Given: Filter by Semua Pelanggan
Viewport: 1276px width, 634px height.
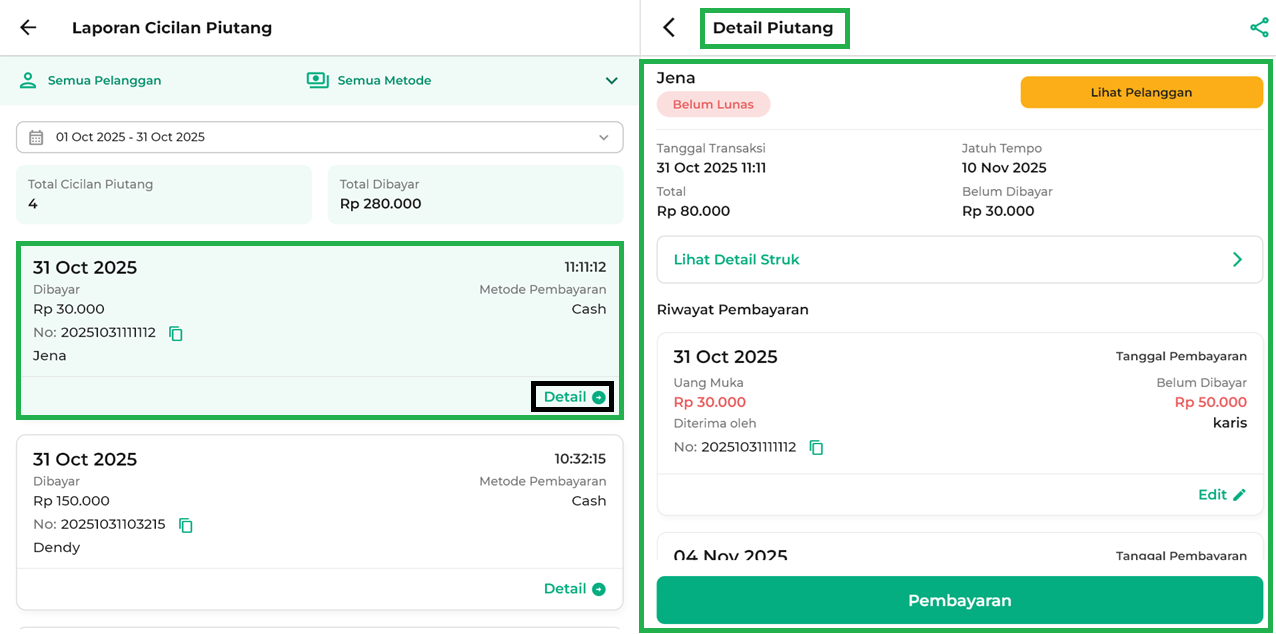Looking at the screenshot, I should (x=104, y=80).
